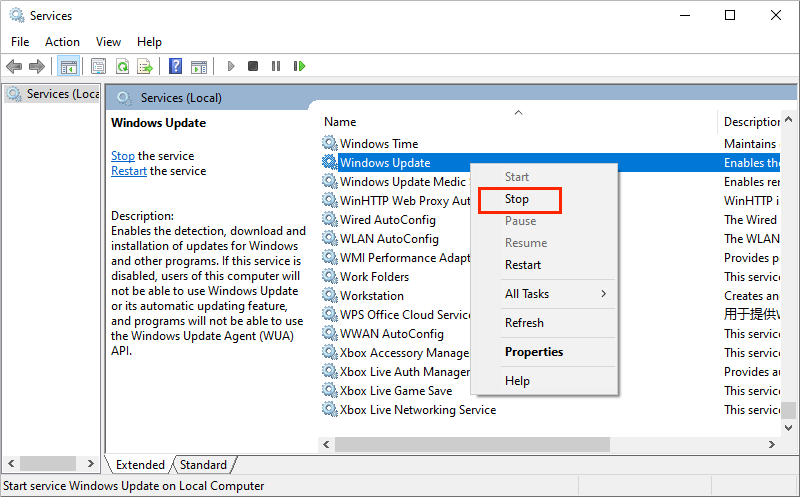Sort by the Name column header

[518, 122]
